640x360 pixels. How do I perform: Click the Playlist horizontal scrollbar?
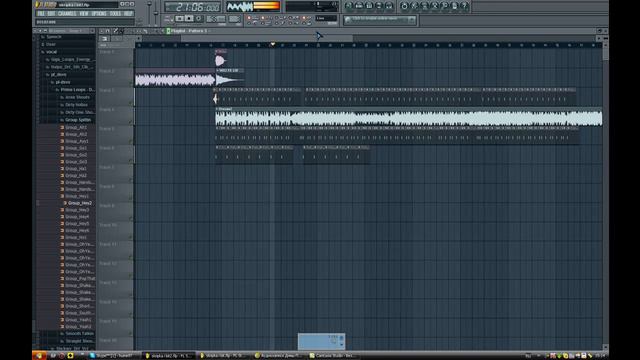coord(267,38)
